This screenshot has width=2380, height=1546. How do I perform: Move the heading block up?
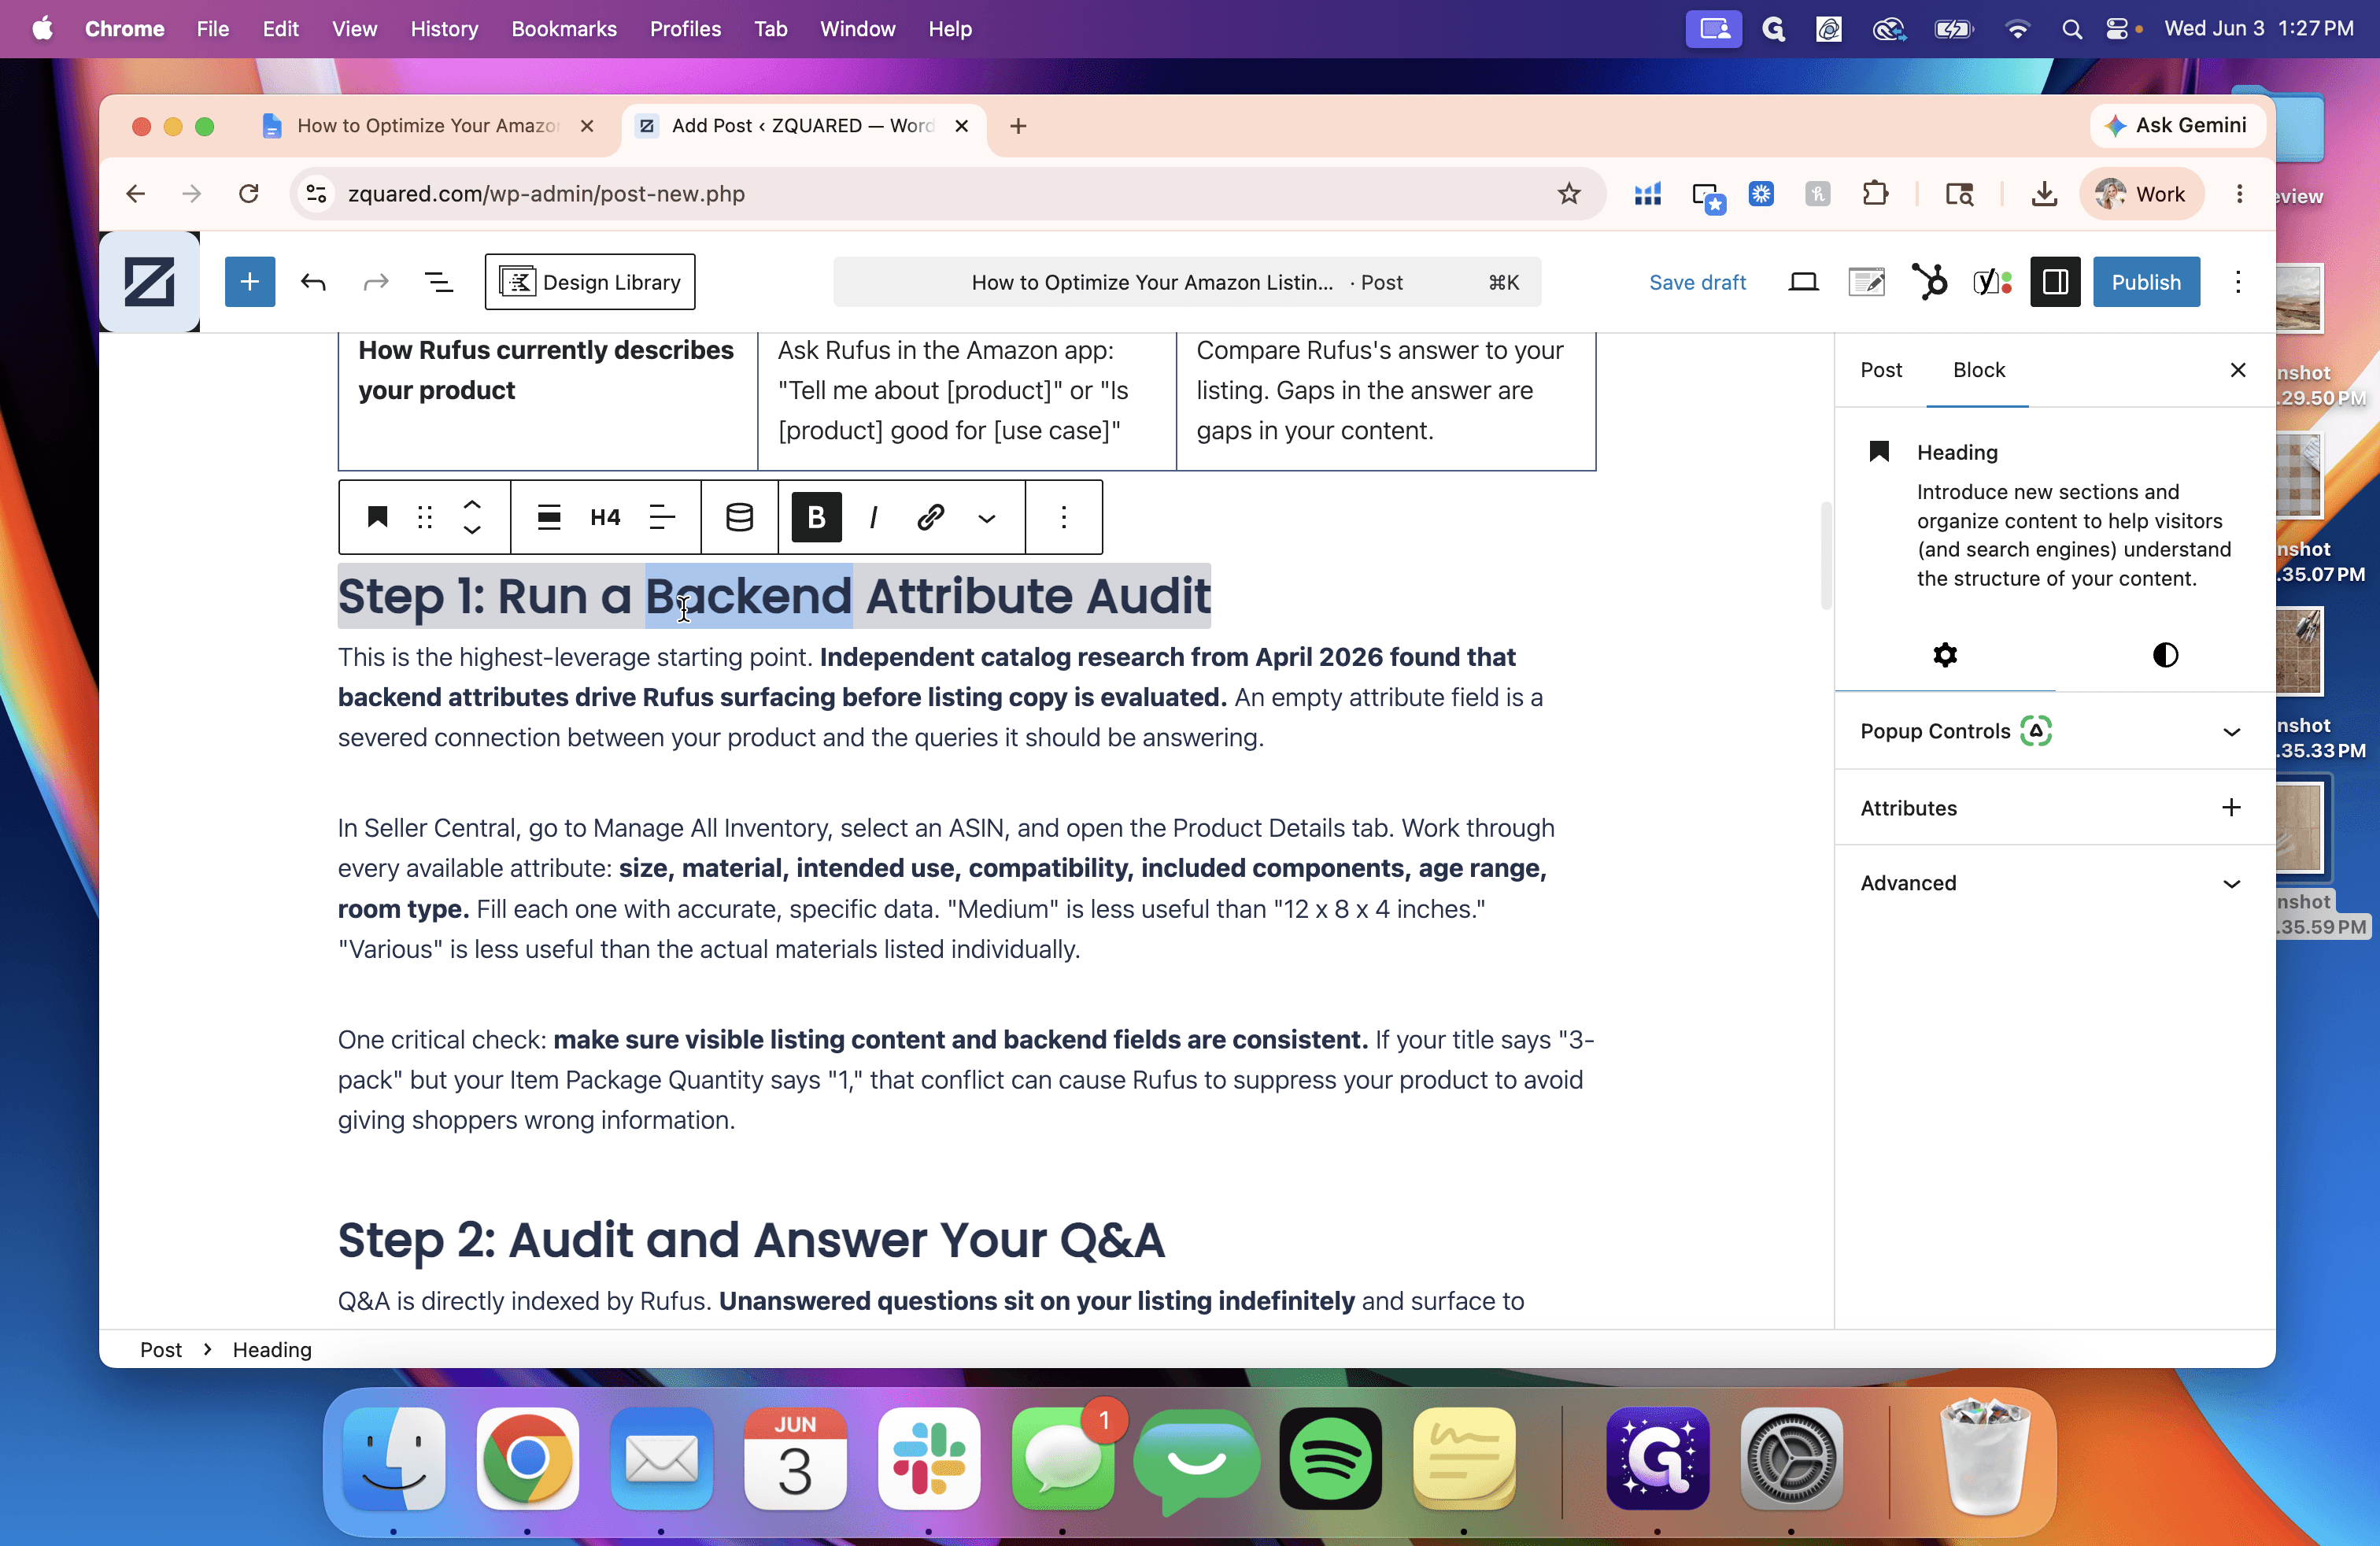pyautogui.click(x=472, y=504)
